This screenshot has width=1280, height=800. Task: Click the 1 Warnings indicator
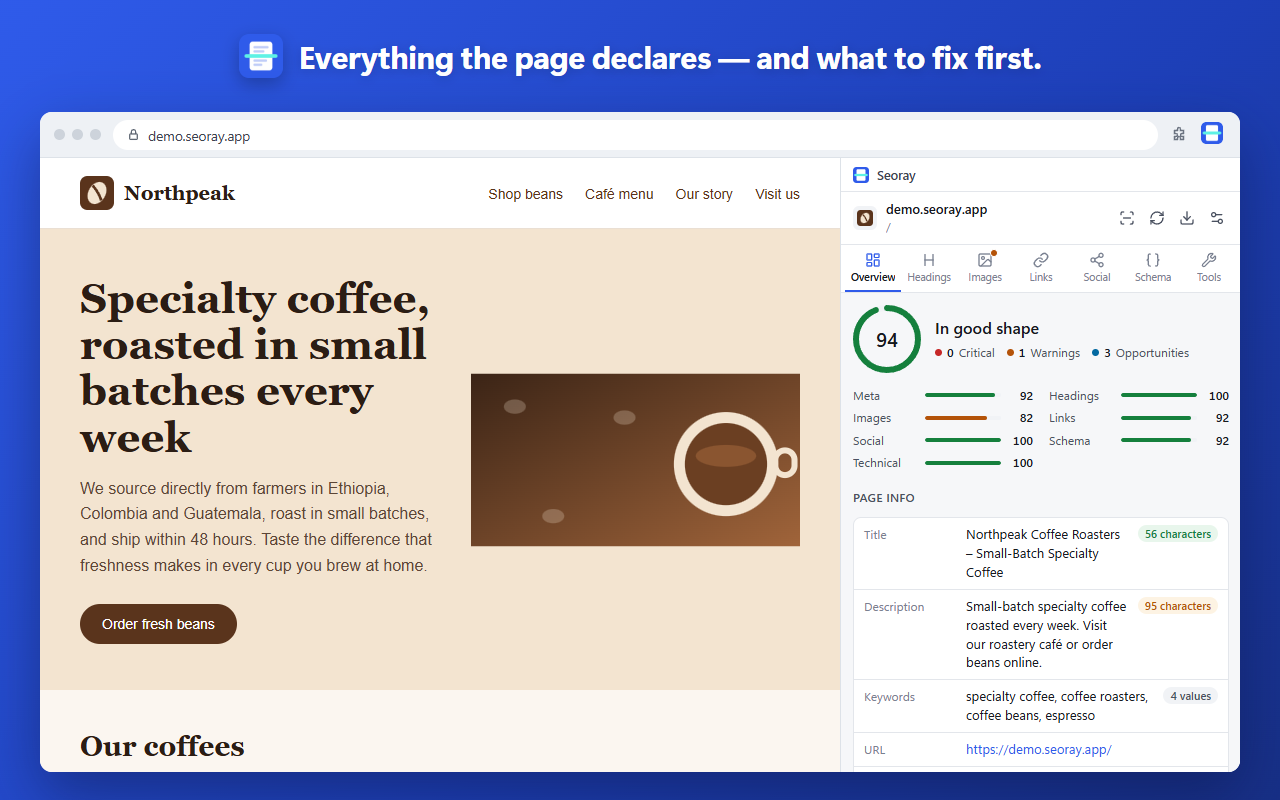[x=1043, y=353]
